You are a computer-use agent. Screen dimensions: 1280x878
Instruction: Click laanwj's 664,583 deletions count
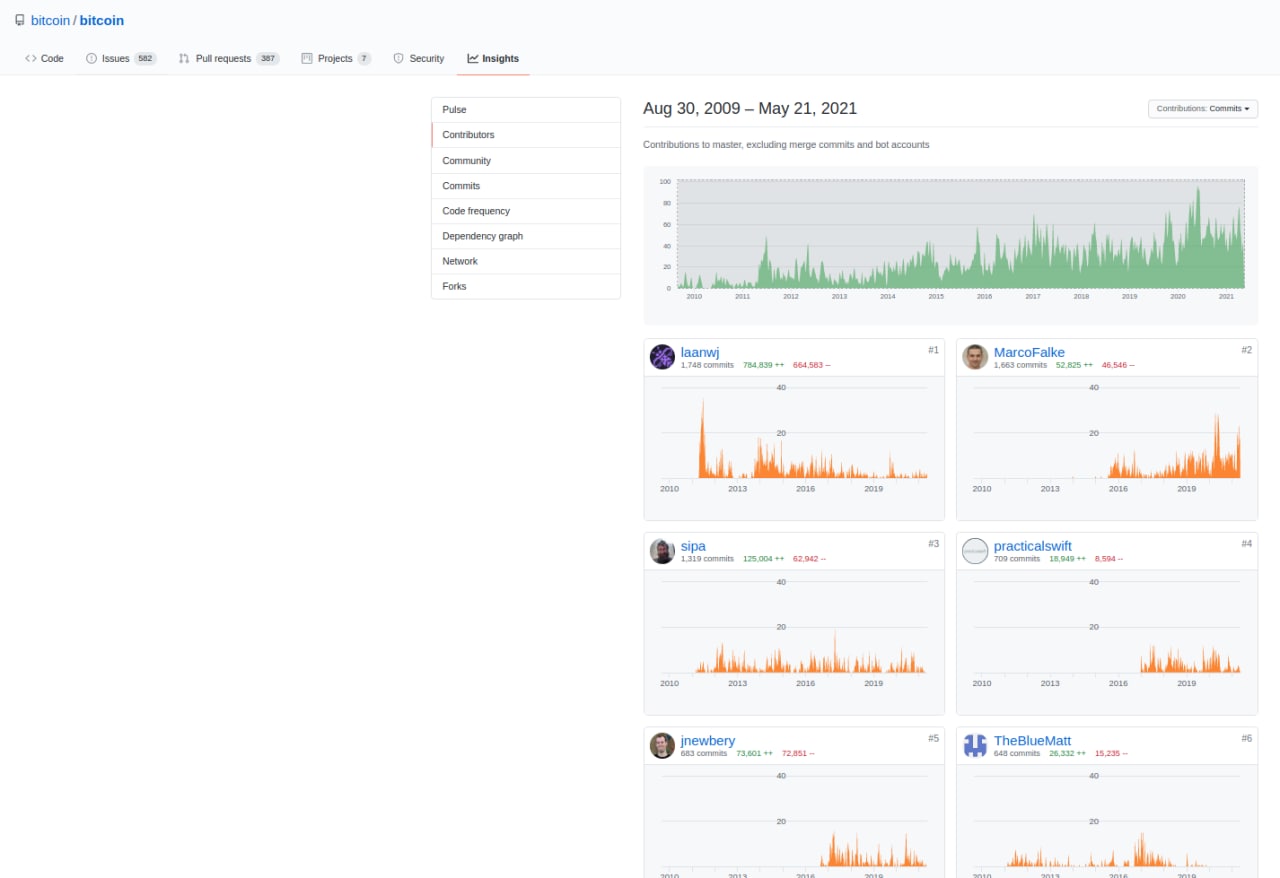[811, 365]
